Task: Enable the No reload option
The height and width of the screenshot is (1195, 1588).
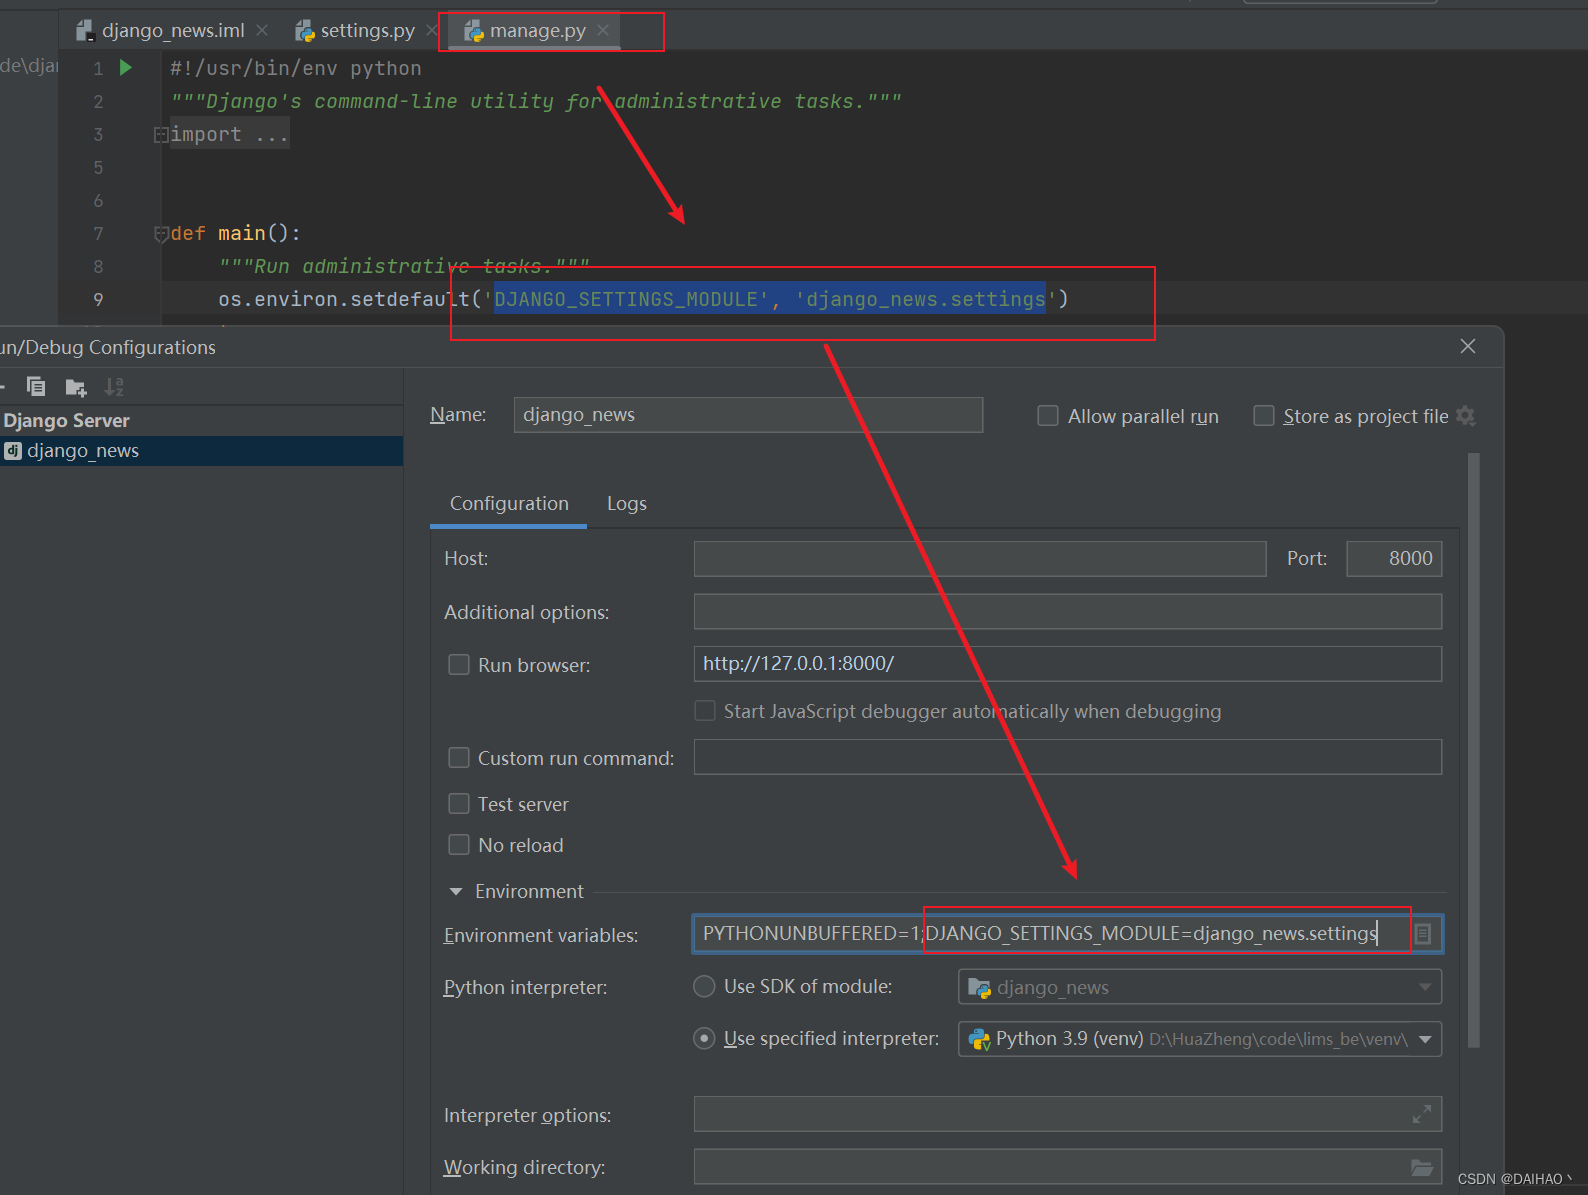Action: [x=459, y=845]
